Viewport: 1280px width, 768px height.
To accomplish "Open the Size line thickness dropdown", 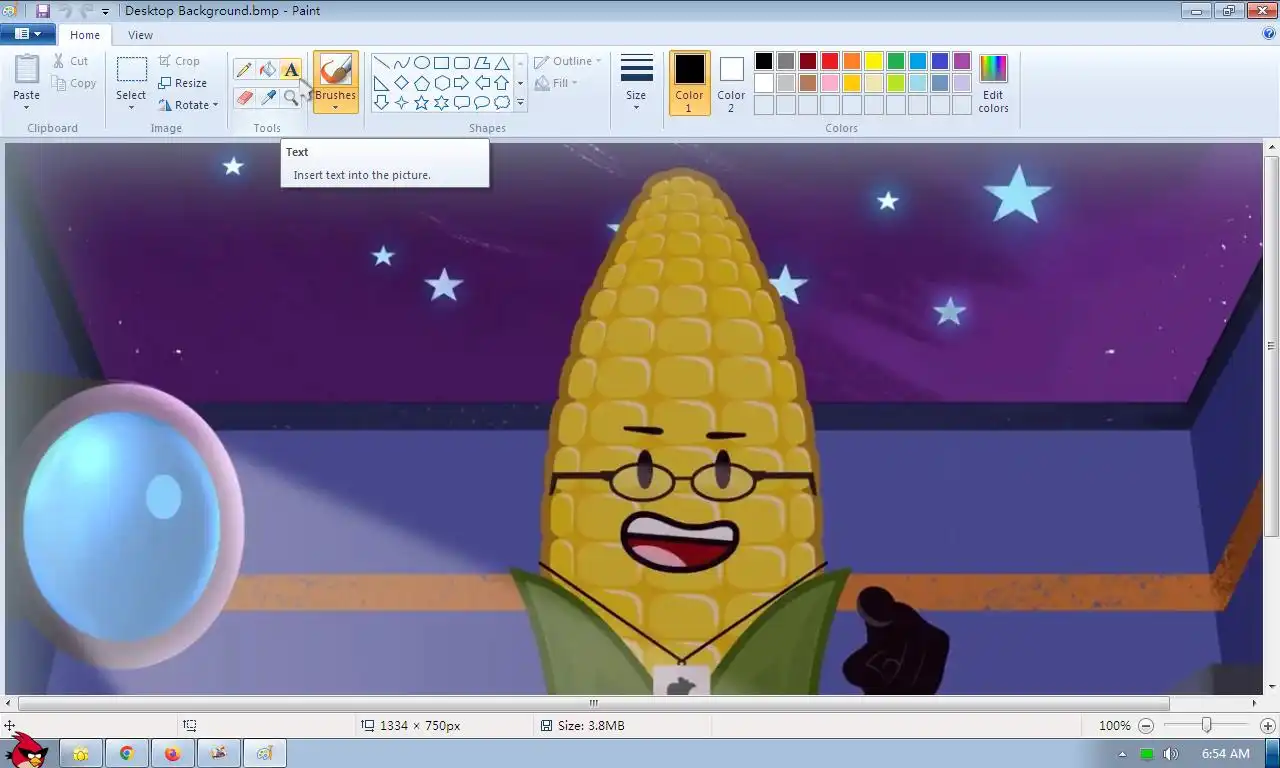I will click(636, 83).
